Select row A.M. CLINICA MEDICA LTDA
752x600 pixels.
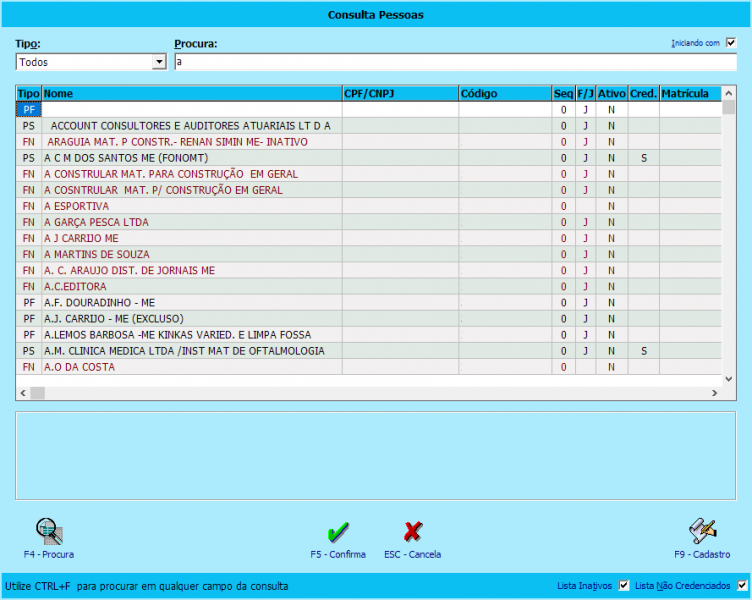coord(369,351)
